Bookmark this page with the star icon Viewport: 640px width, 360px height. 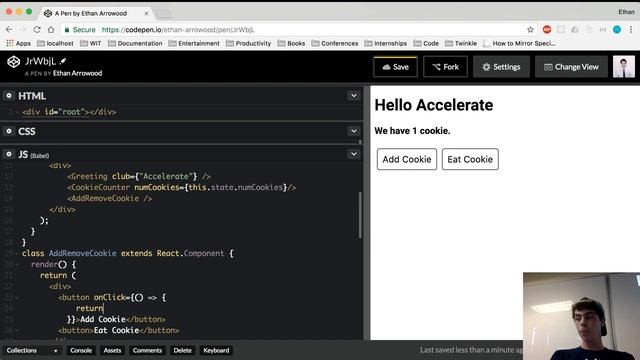(x=530, y=29)
